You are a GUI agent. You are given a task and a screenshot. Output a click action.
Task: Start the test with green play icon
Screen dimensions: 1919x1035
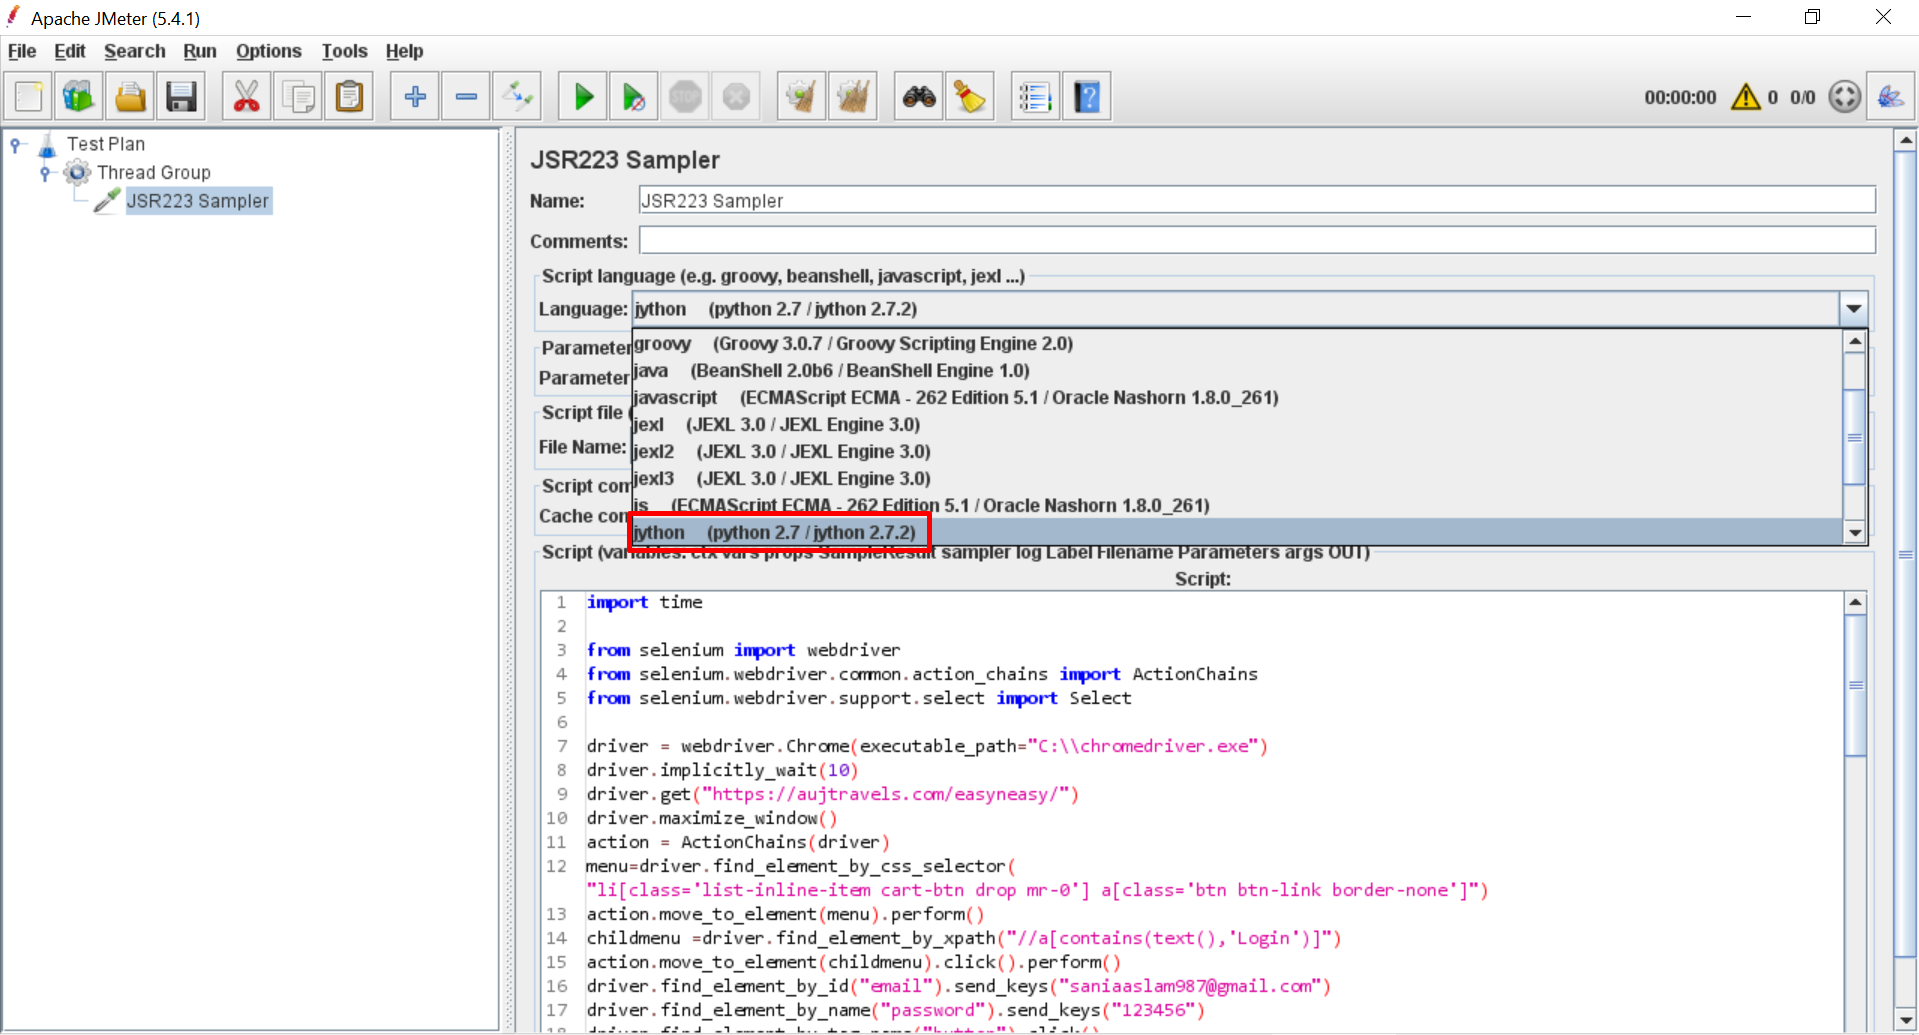coord(583,97)
